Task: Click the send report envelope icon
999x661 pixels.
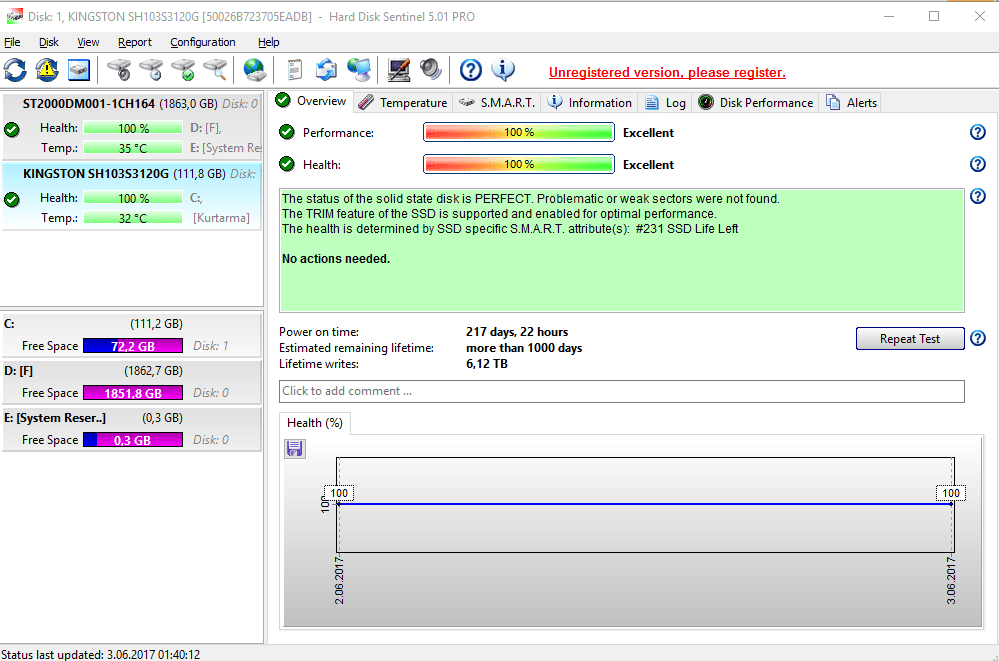Action: pyautogui.click(x=327, y=70)
